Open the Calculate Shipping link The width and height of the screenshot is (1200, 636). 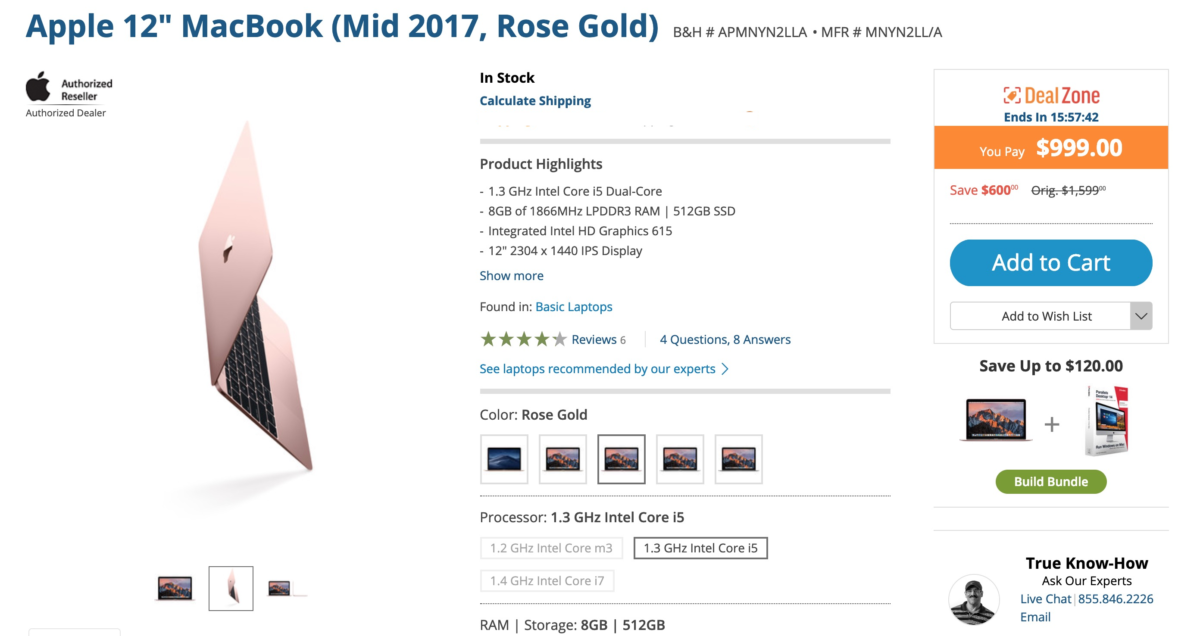click(535, 101)
